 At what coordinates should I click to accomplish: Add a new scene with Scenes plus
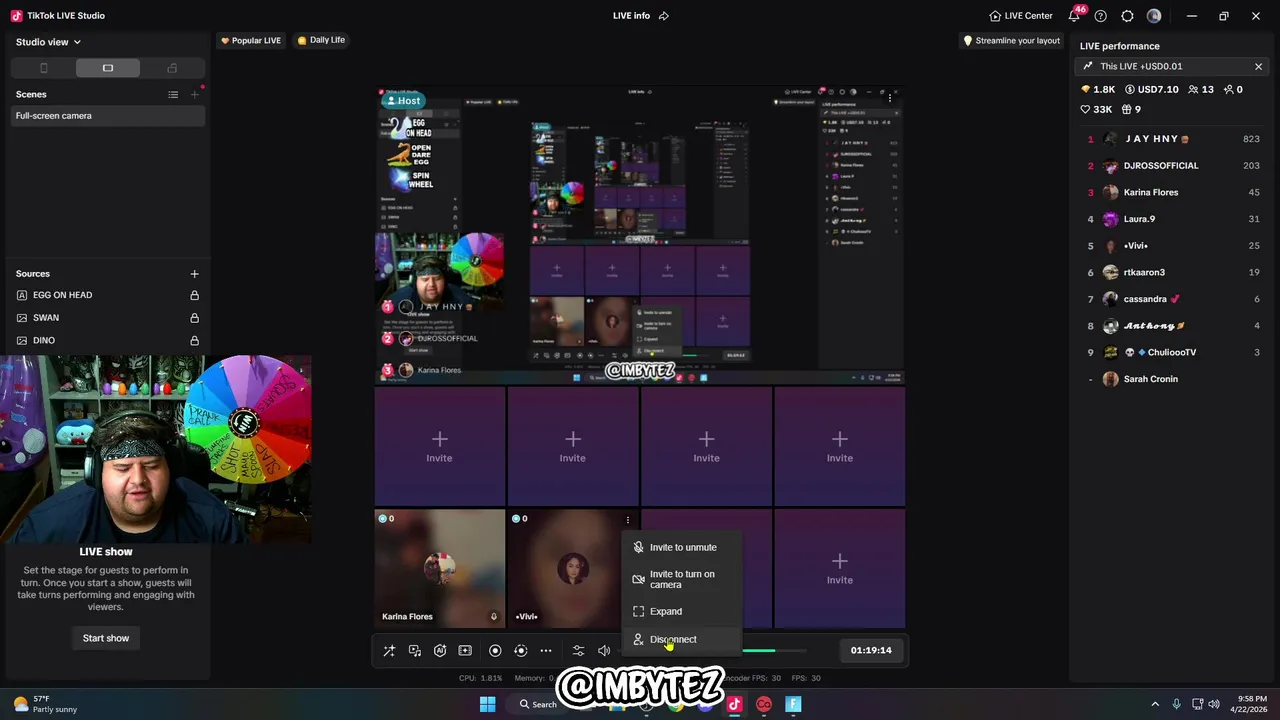[x=195, y=94]
